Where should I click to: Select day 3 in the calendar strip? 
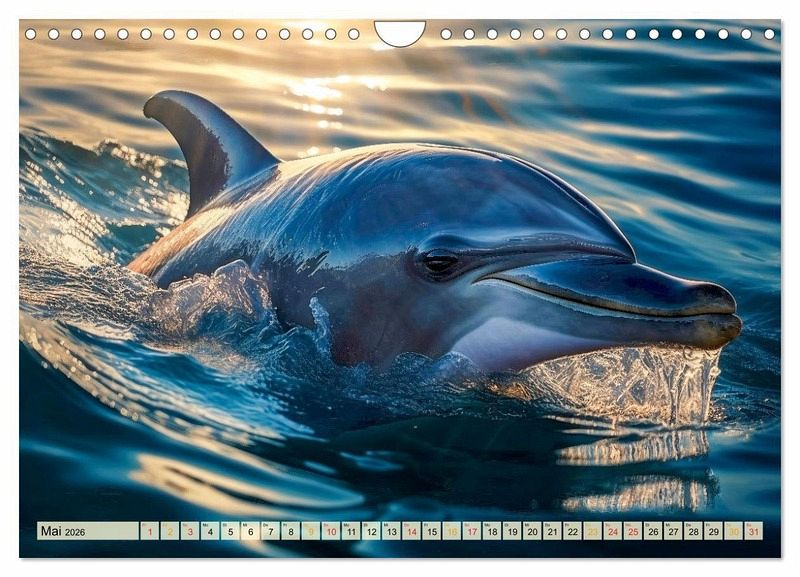pos(189,531)
